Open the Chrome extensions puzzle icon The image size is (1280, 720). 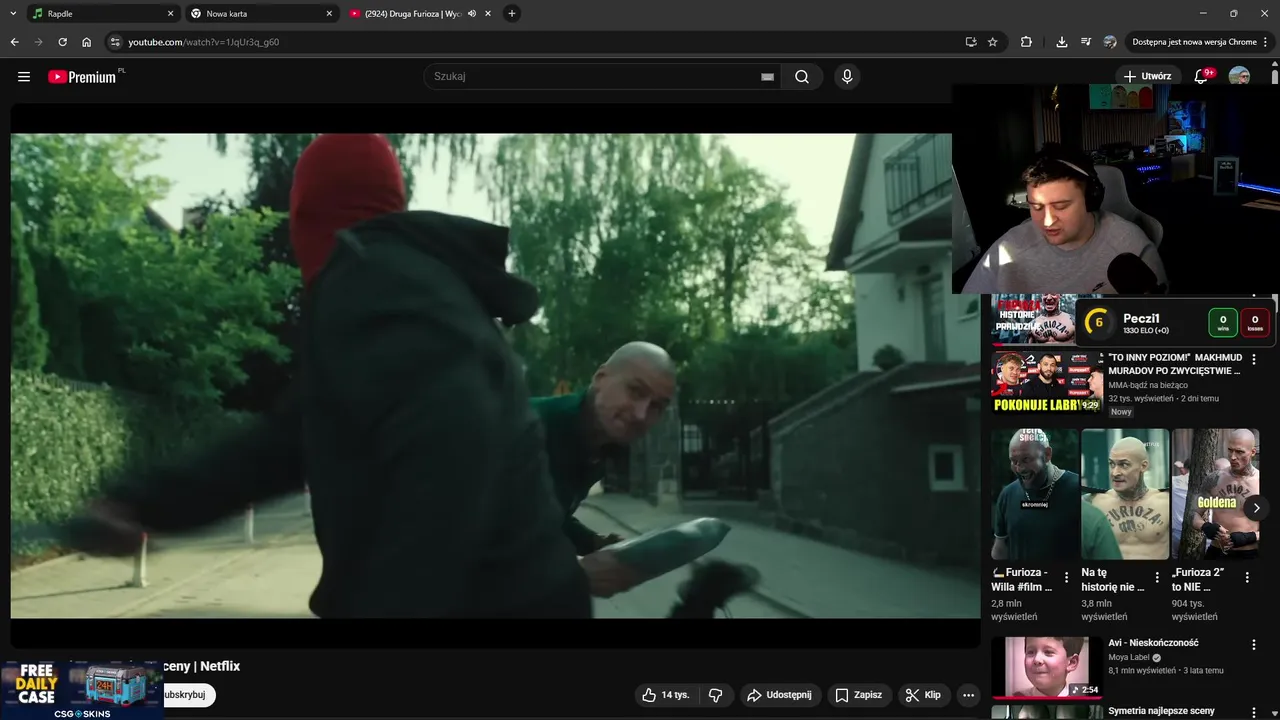pos(1026,42)
